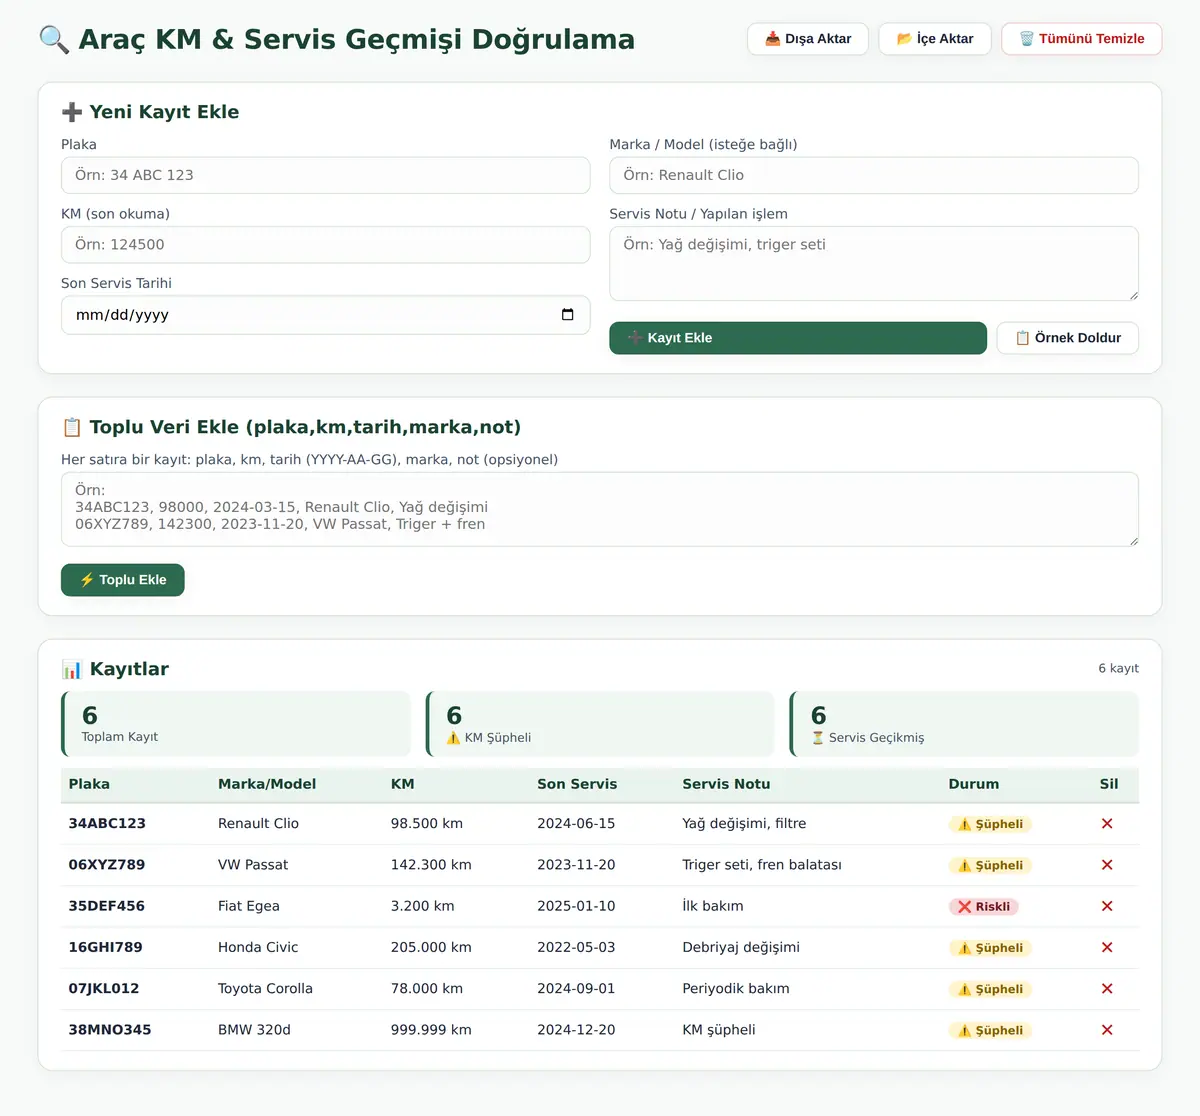
Task: Remove the 16GHI789 Honda Civic record
Action: pos(1107,947)
